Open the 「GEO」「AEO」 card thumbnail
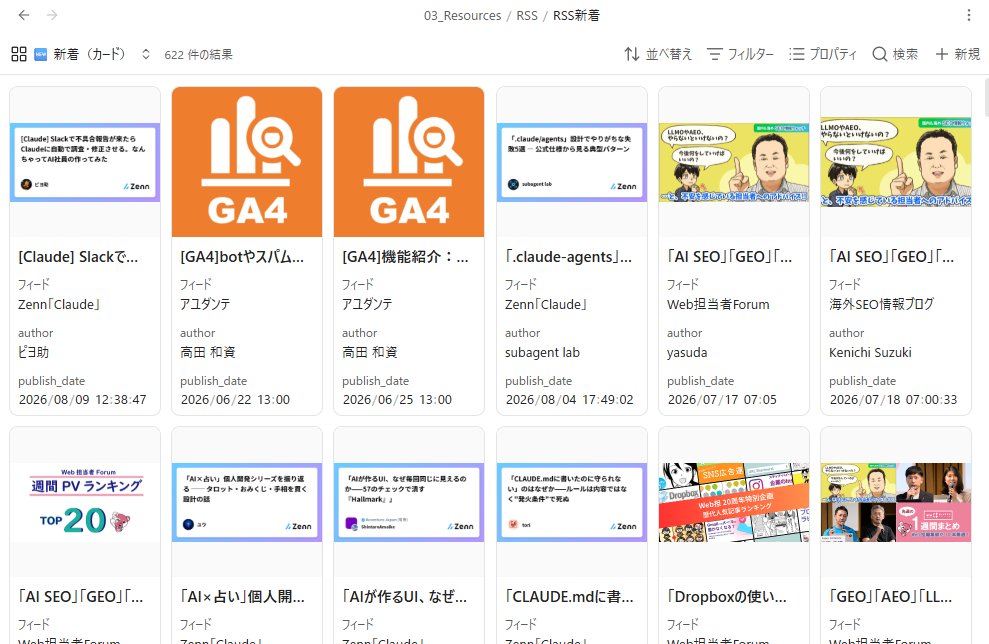This screenshot has width=989, height=644. (x=896, y=502)
